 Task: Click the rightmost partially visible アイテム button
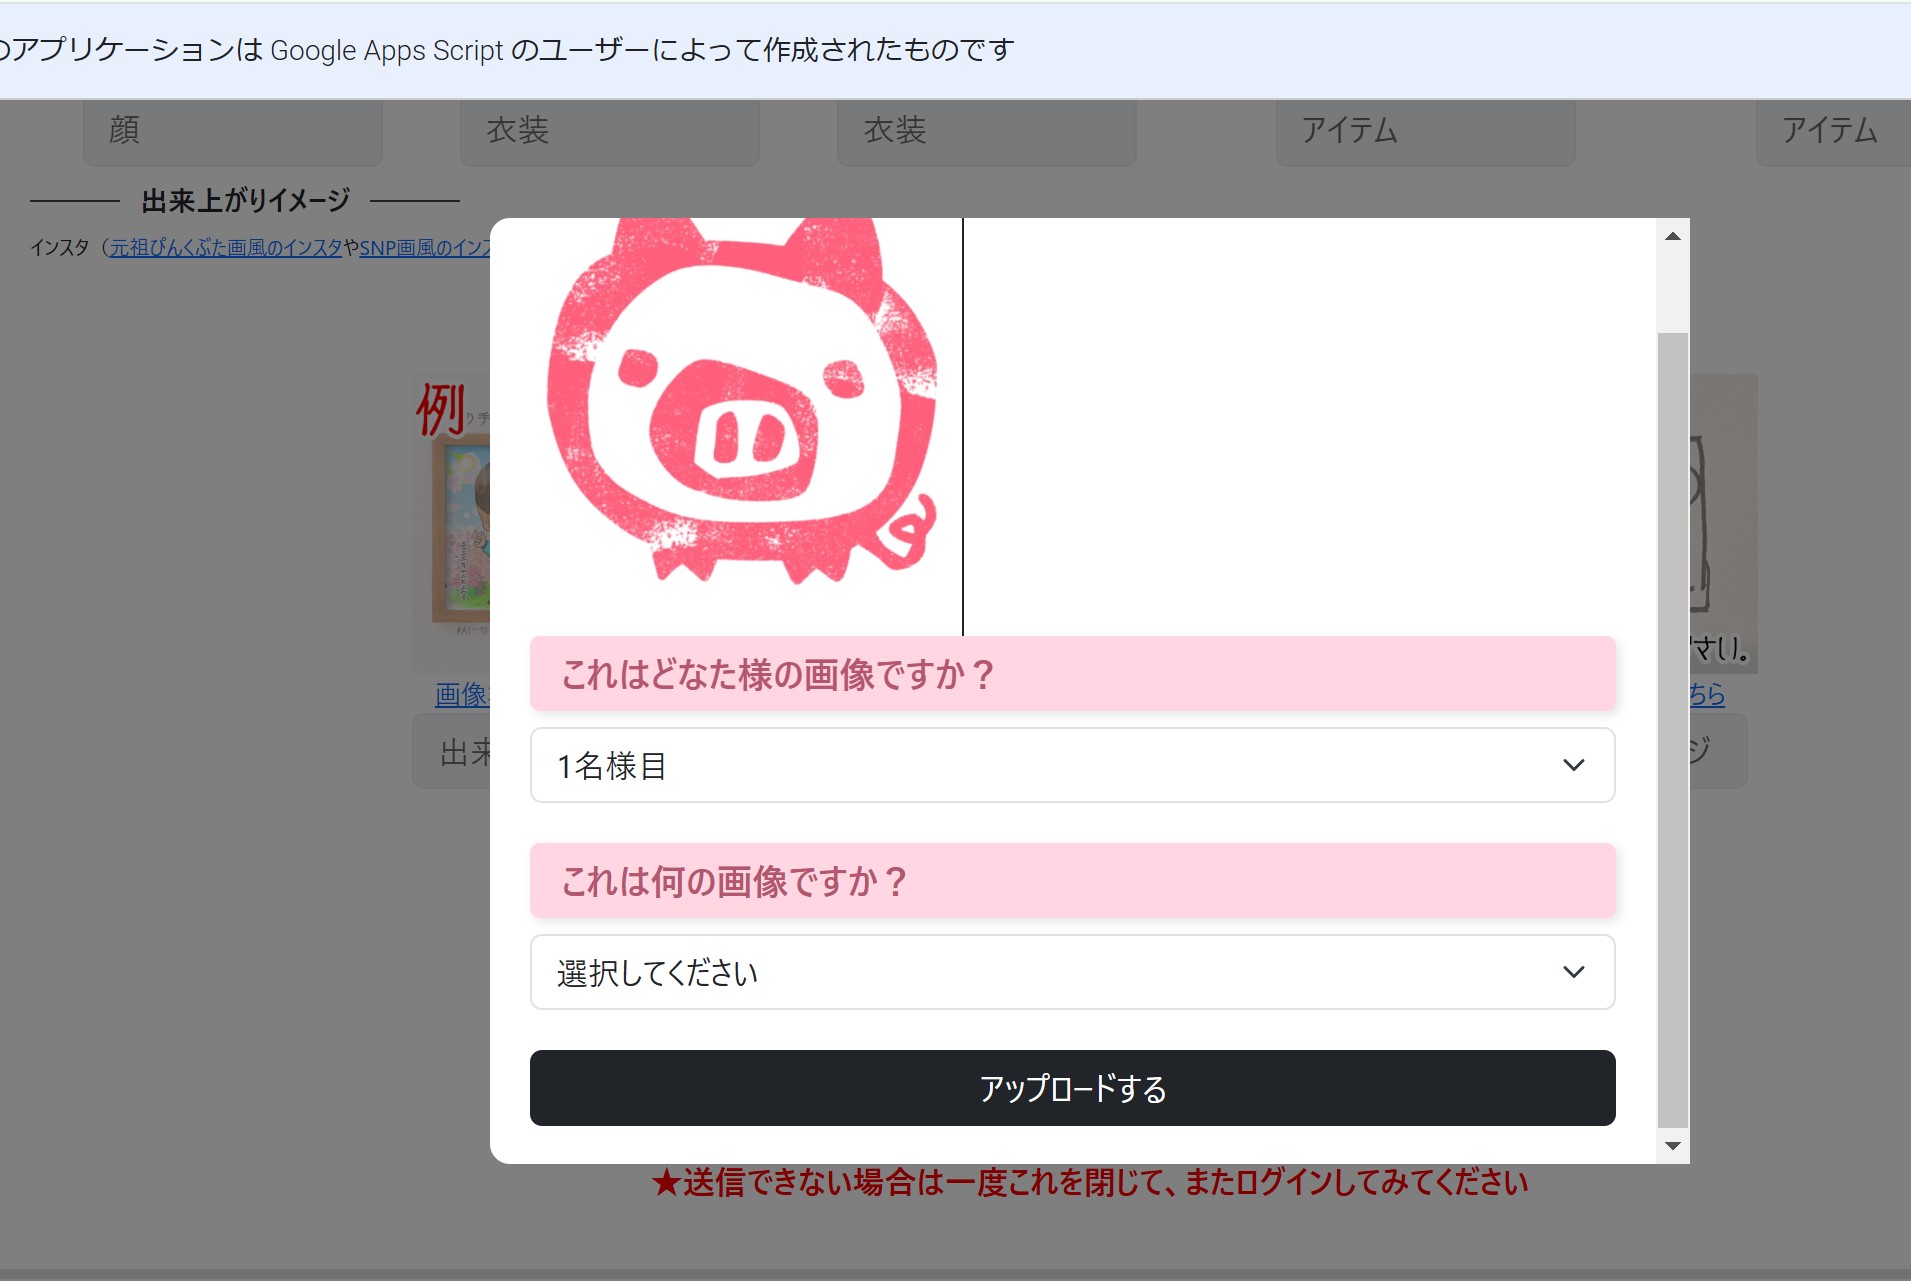1831,131
